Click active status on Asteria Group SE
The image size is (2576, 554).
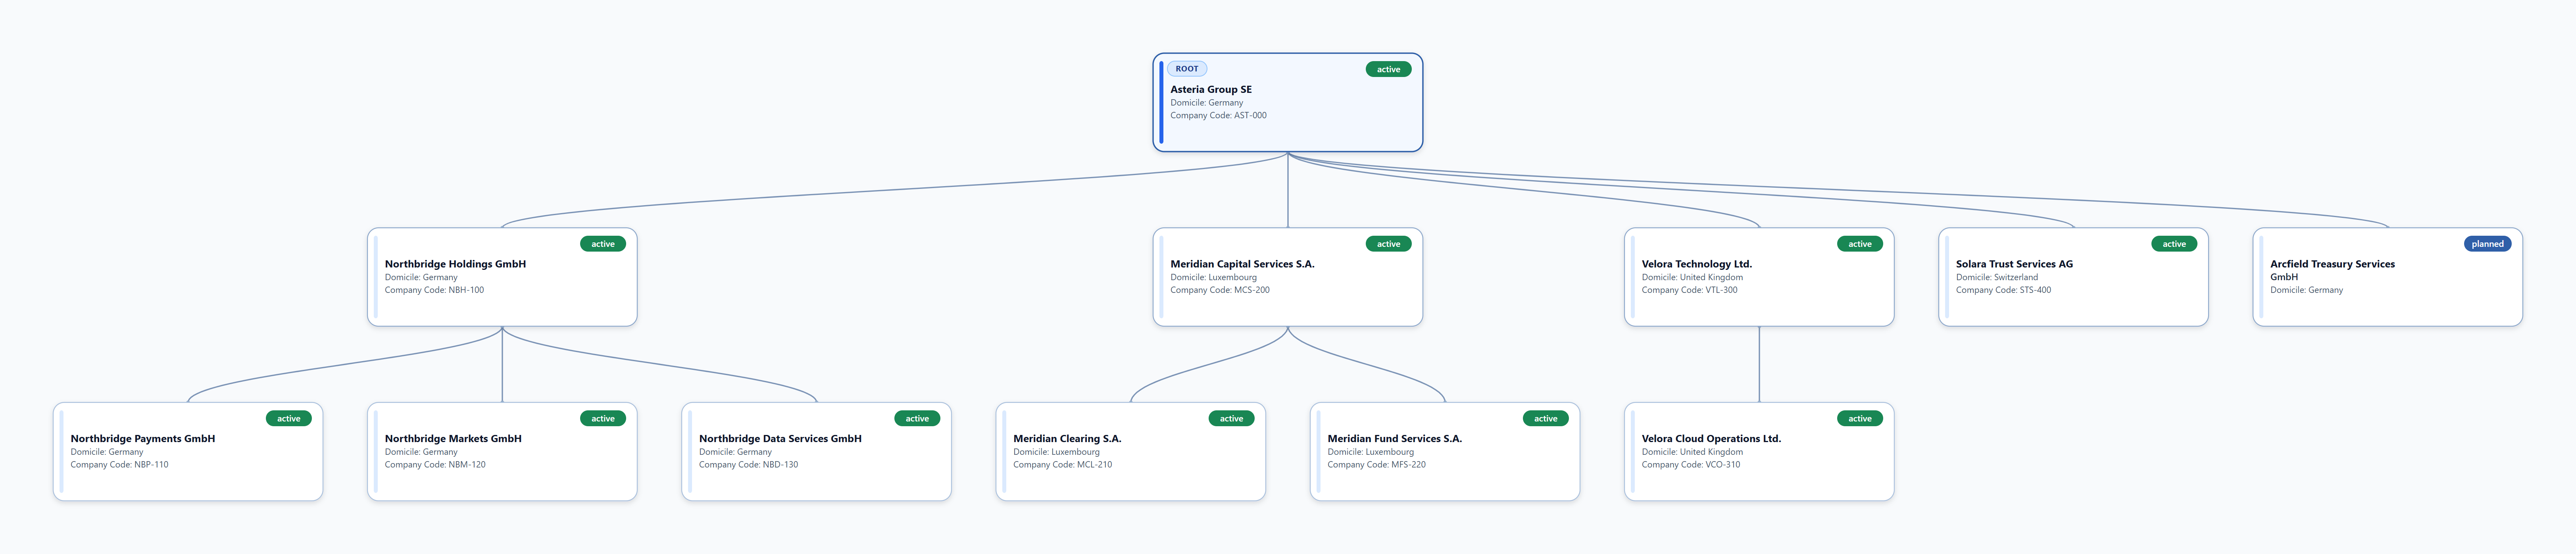[x=1388, y=69]
